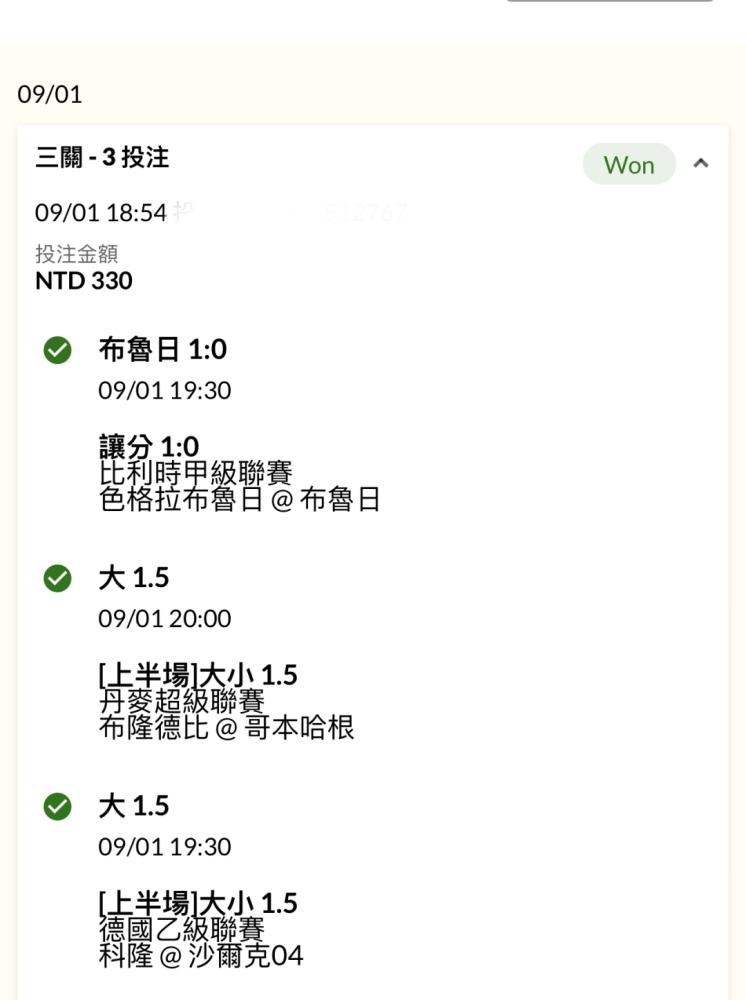Click the NTD 330 stake amount
Screen dimensions: 746x1000
click(84, 281)
